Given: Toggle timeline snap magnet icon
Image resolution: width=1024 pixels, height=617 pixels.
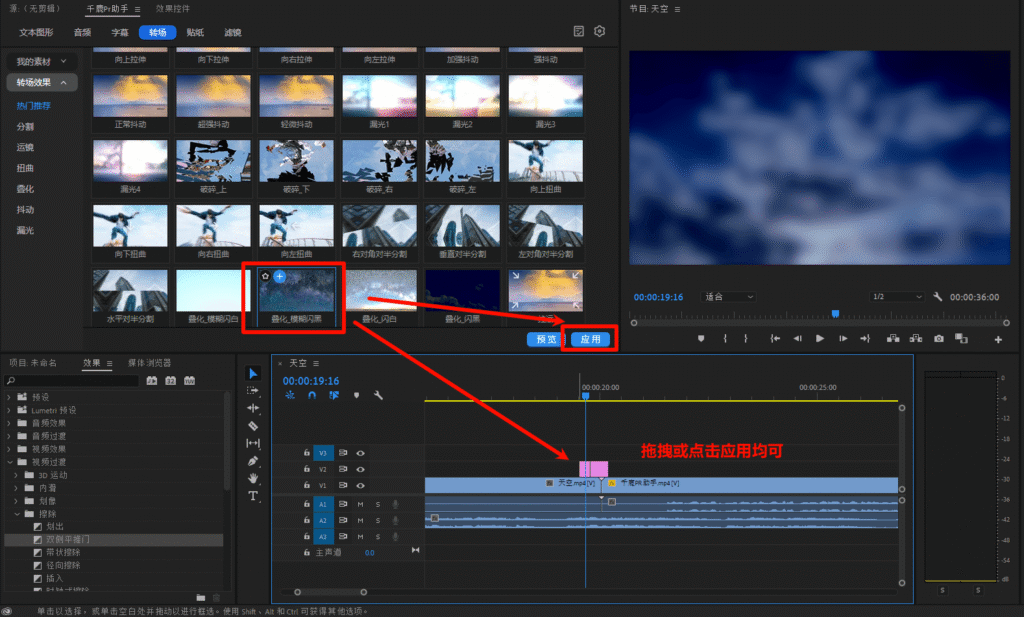Looking at the screenshot, I should 311,395.
